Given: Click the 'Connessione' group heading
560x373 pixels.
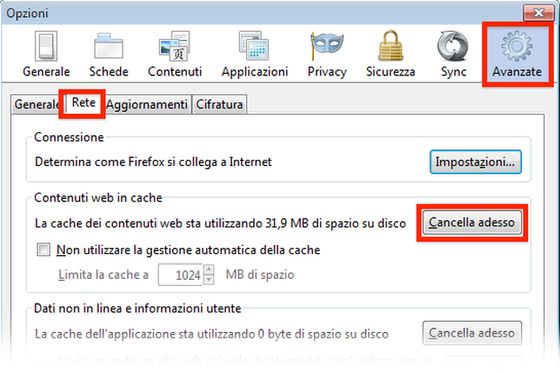Looking at the screenshot, I should [x=69, y=137].
